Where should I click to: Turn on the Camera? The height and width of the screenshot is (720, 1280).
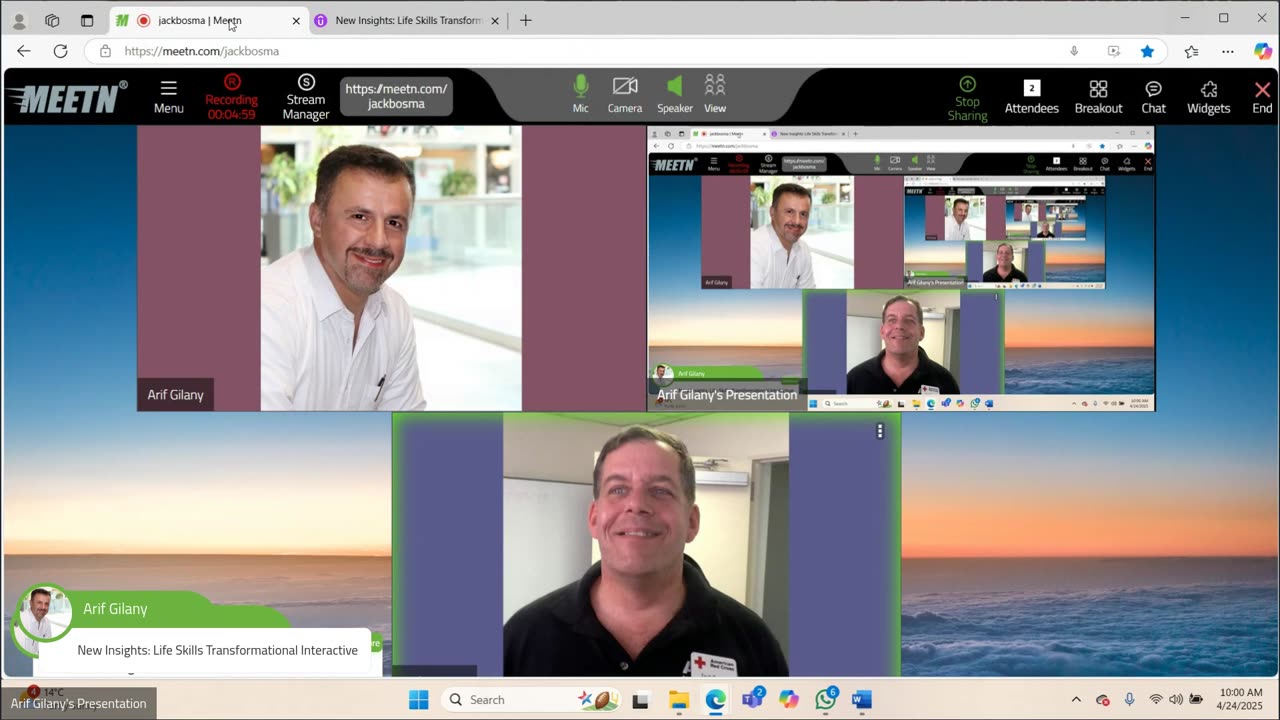(625, 95)
